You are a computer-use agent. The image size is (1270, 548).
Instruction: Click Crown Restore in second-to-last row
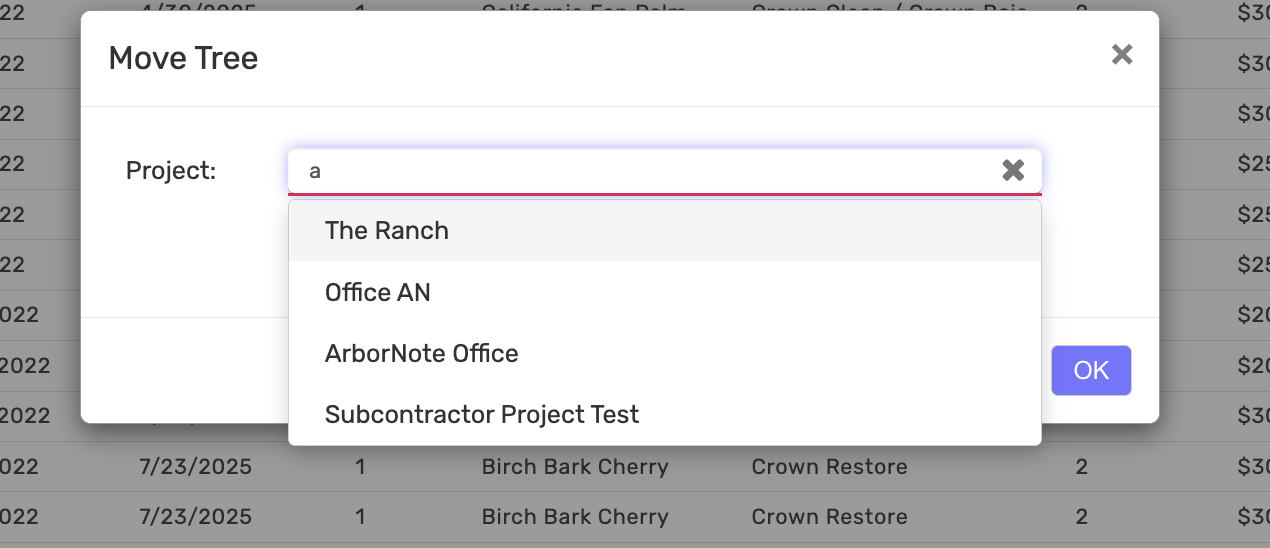click(x=829, y=467)
